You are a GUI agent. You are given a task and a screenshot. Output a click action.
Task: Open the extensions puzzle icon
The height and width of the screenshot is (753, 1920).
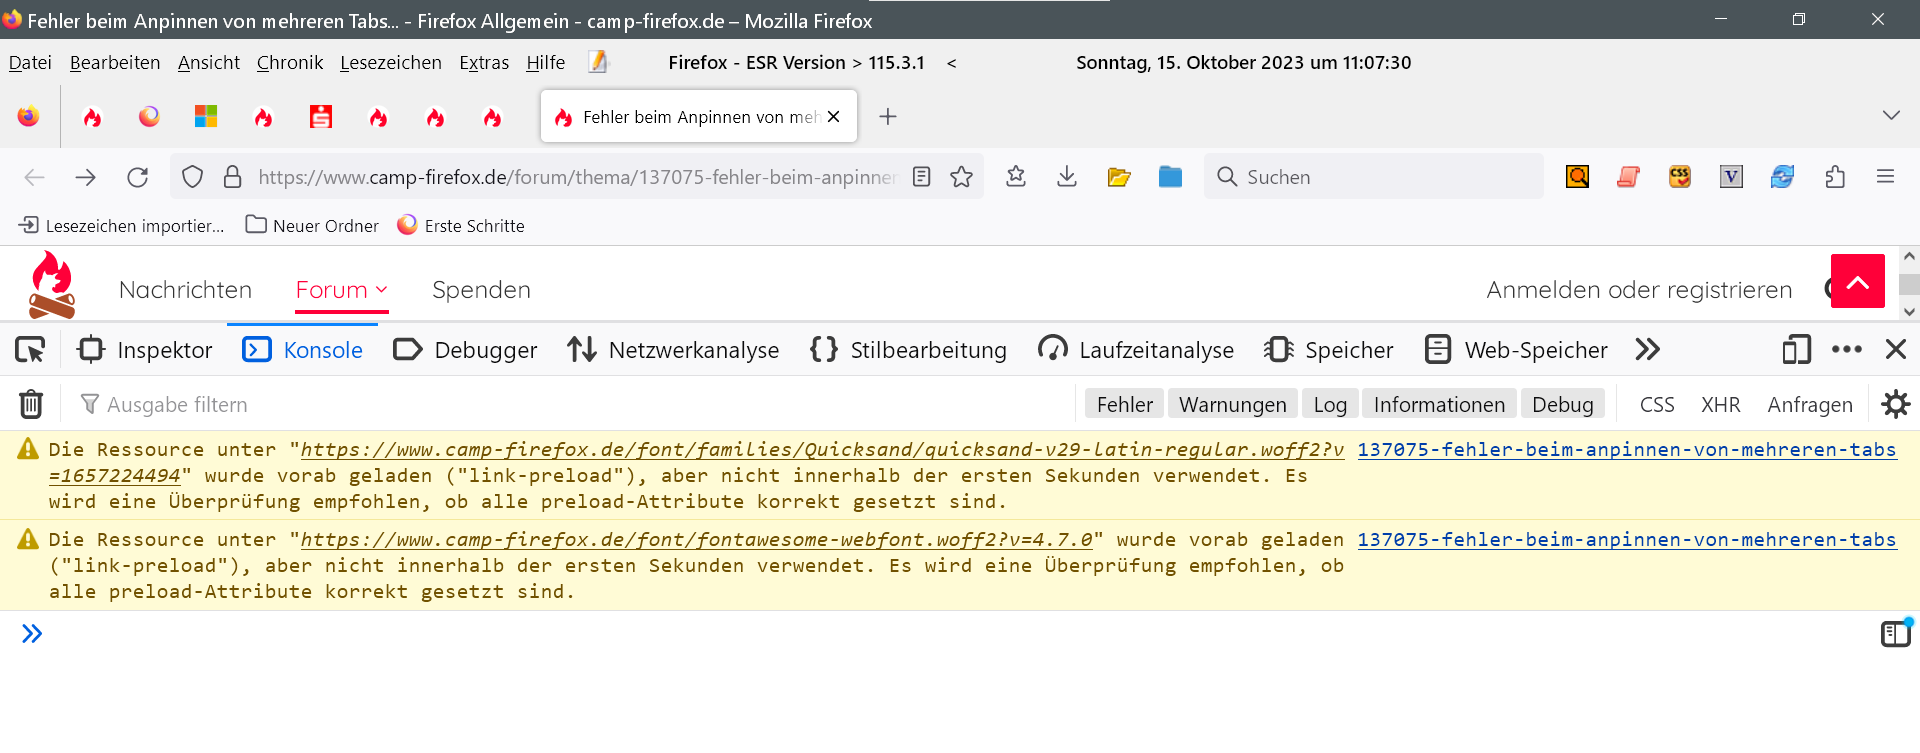click(x=1835, y=177)
